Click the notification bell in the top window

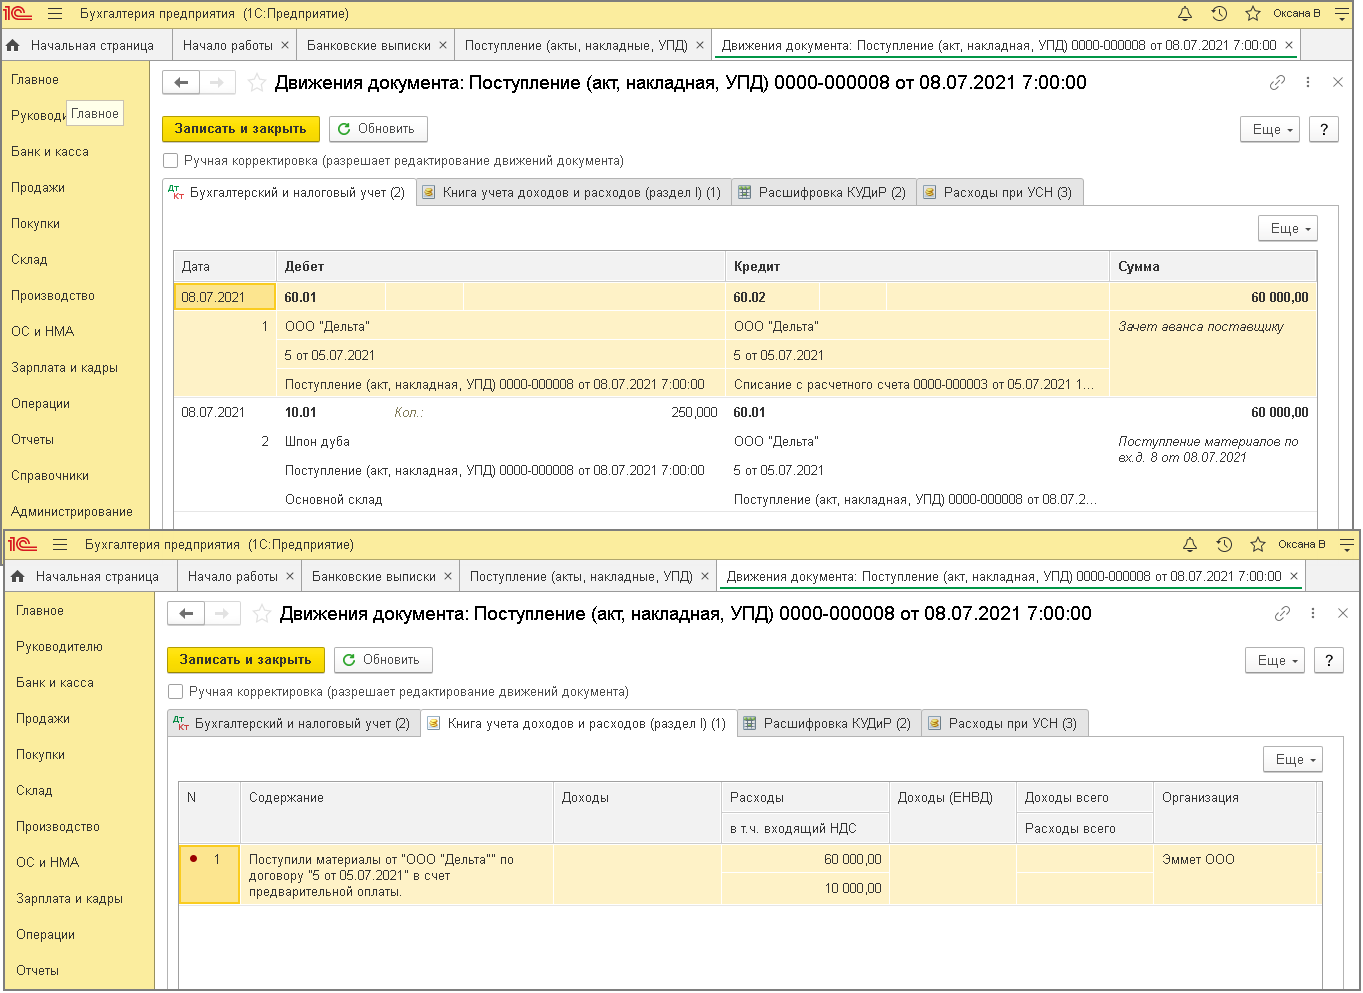coord(1185,14)
